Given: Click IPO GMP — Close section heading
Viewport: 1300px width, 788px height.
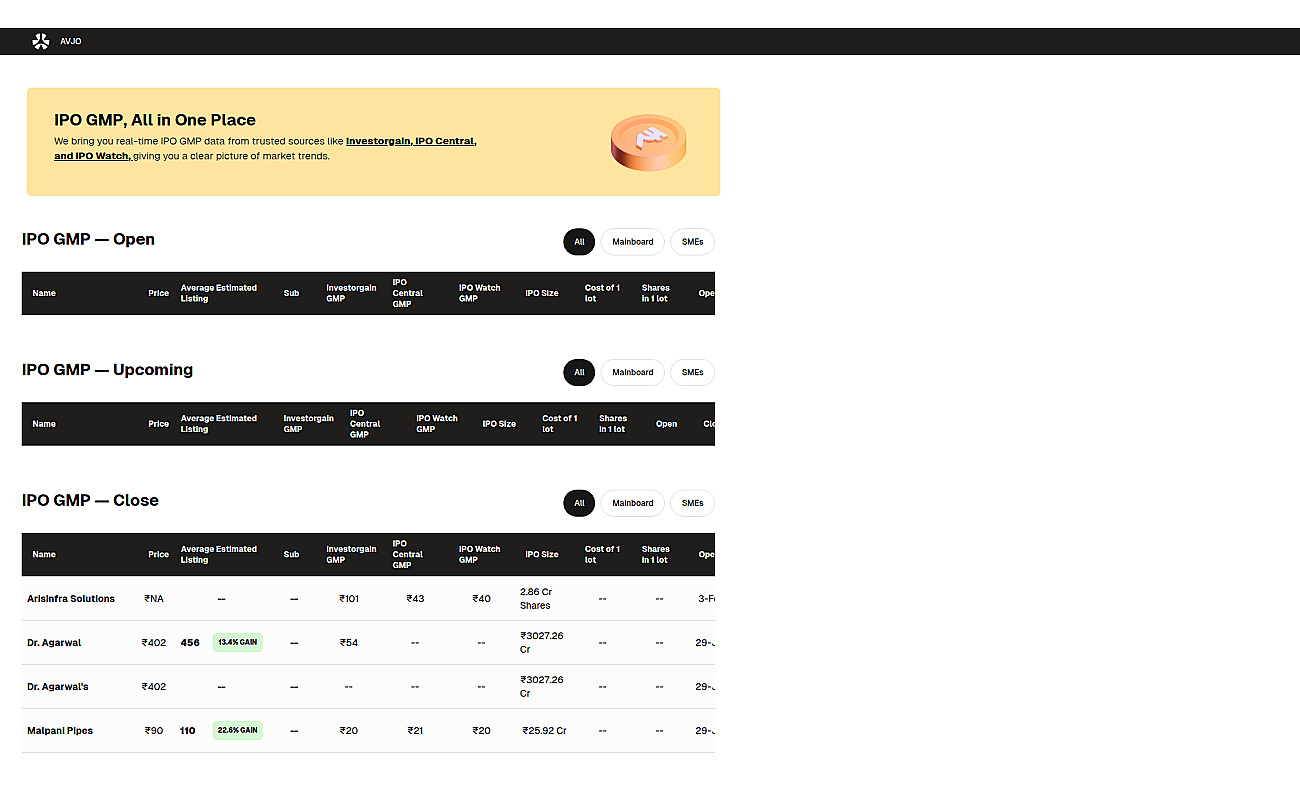Looking at the screenshot, I should pos(90,500).
